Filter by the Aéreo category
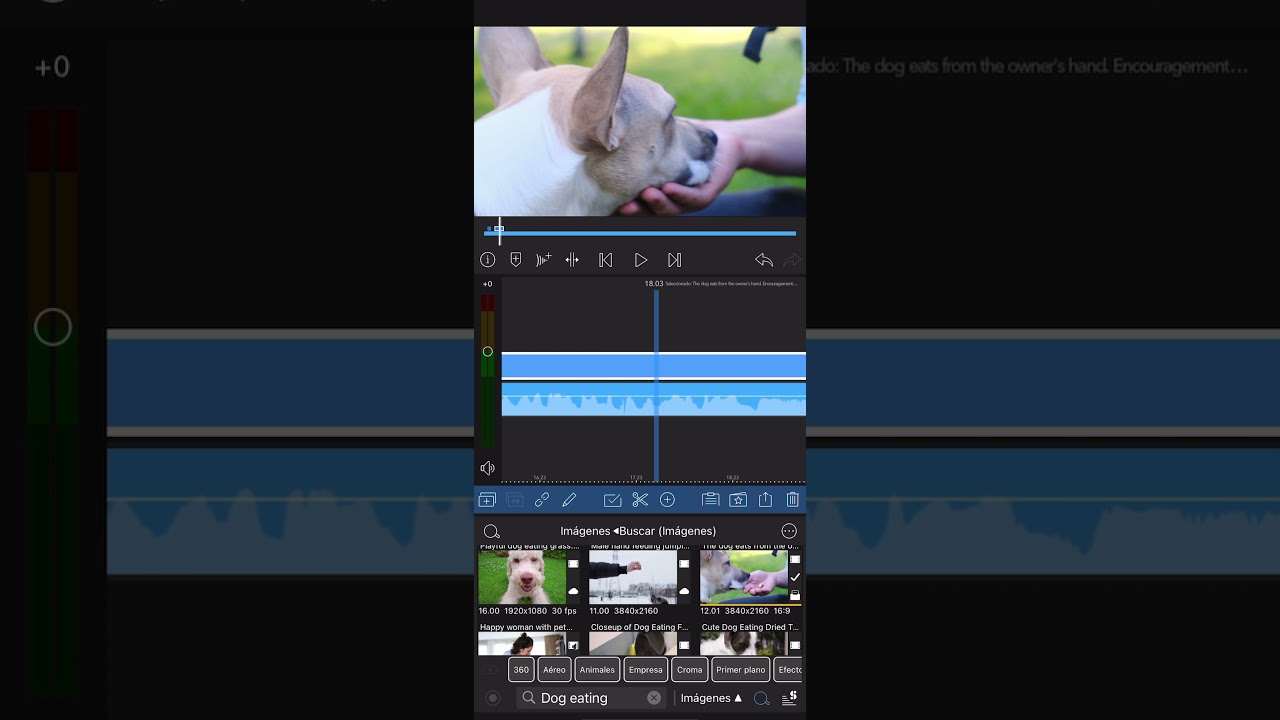Viewport: 1280px width, 720px height. click(554, 670)
